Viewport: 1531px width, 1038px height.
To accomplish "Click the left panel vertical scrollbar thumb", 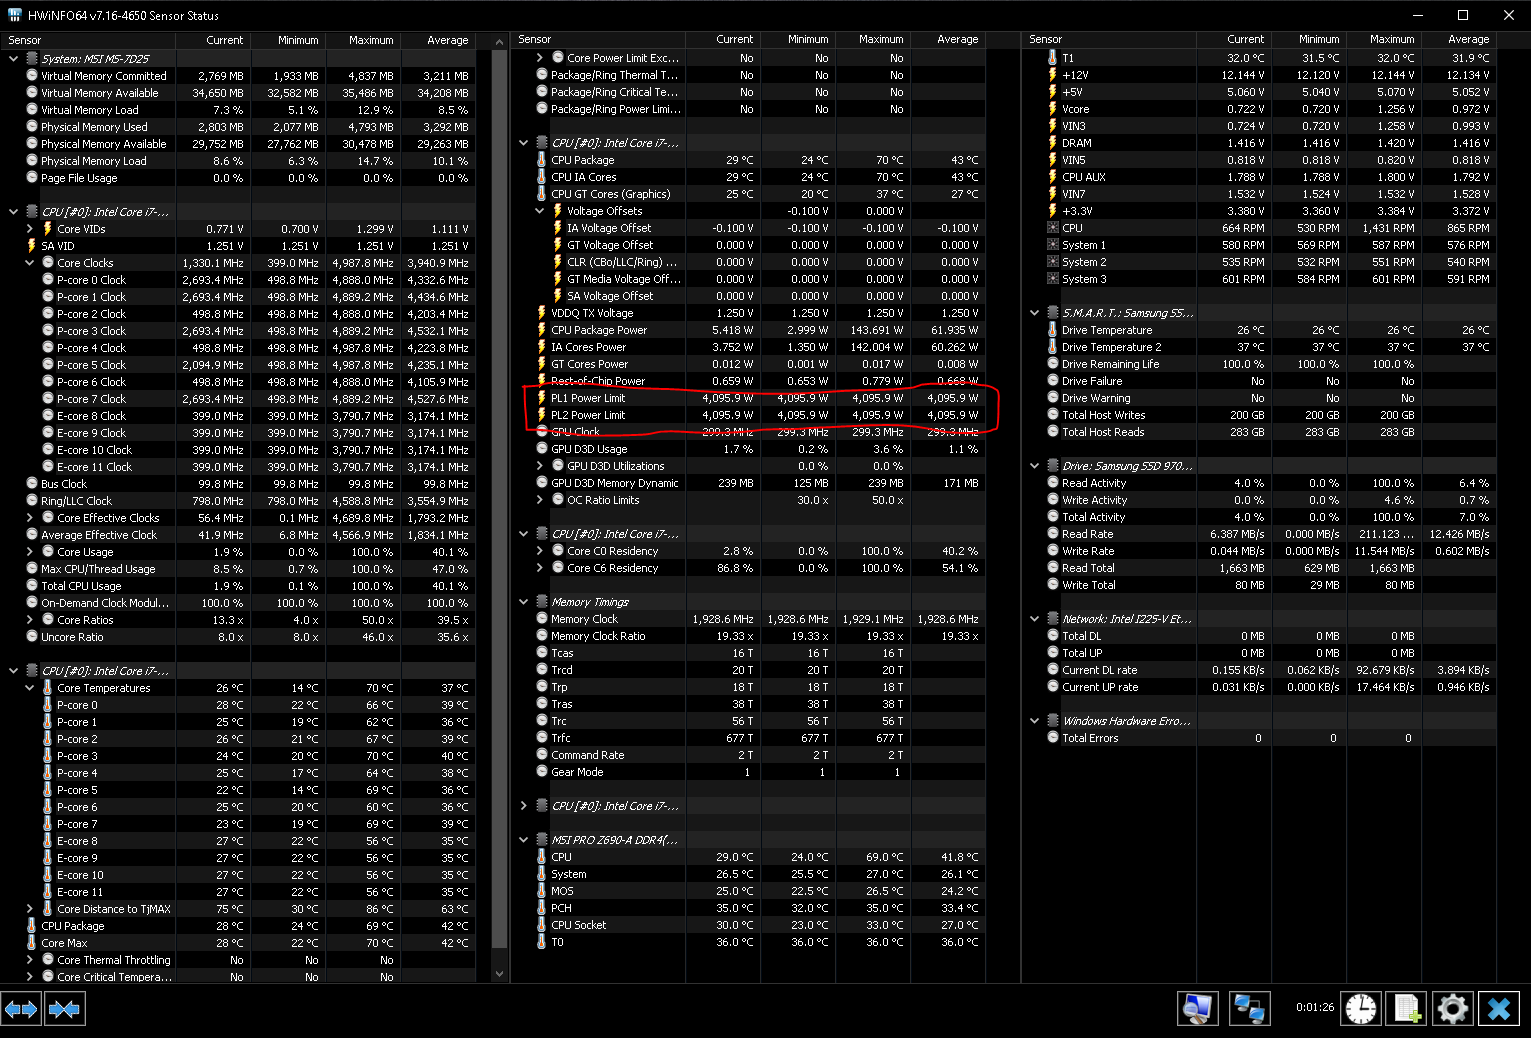I will point(500,498).
